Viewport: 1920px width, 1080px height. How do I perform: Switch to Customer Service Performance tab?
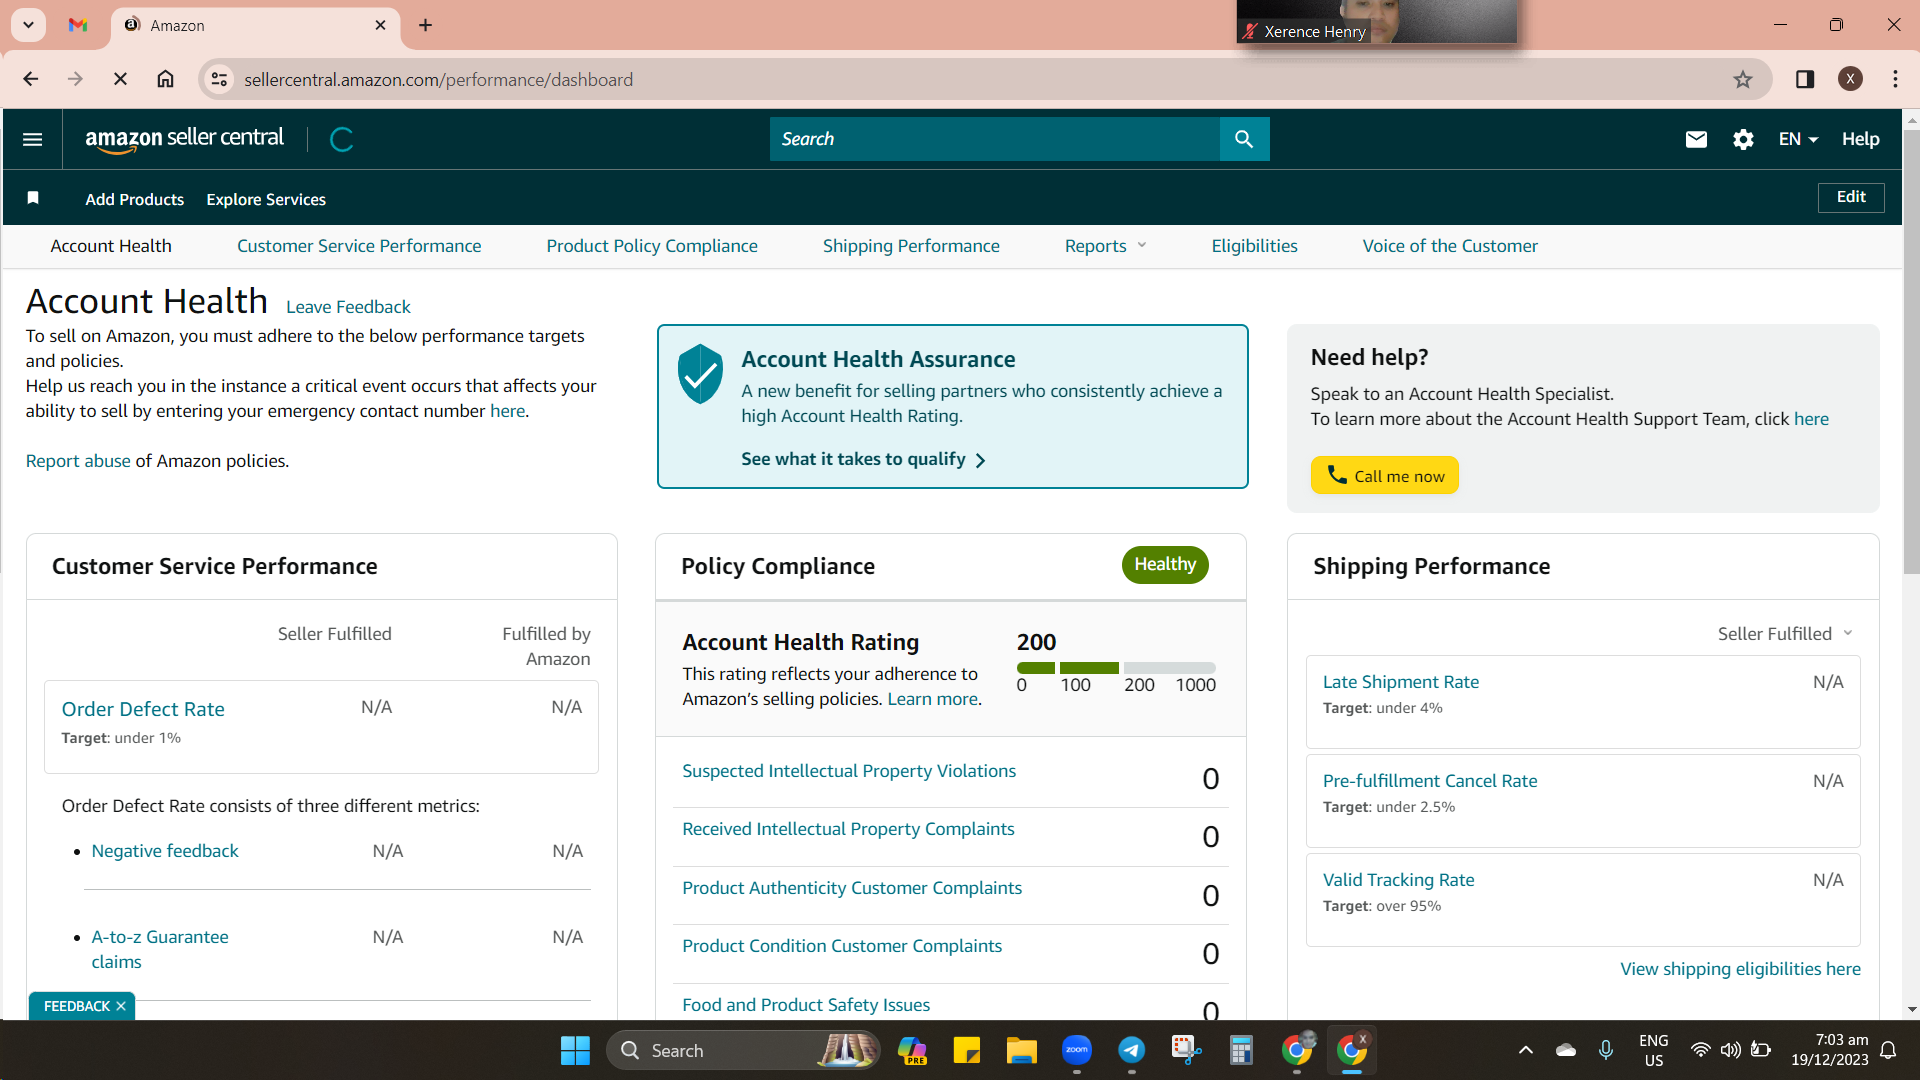click(x=359, y=246)
